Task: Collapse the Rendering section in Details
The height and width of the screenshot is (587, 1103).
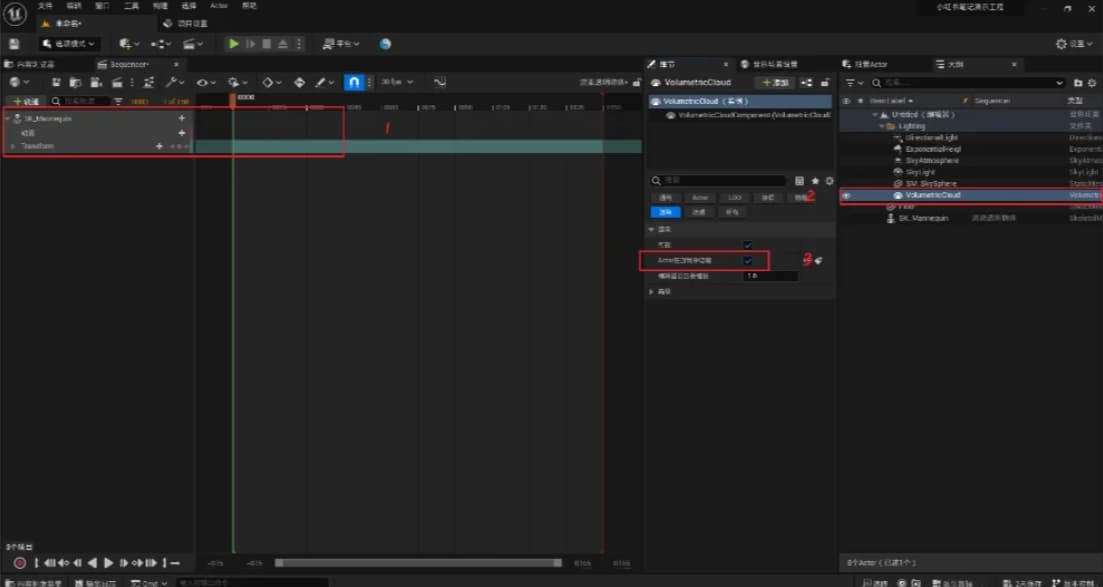Action: click(651, 229)
